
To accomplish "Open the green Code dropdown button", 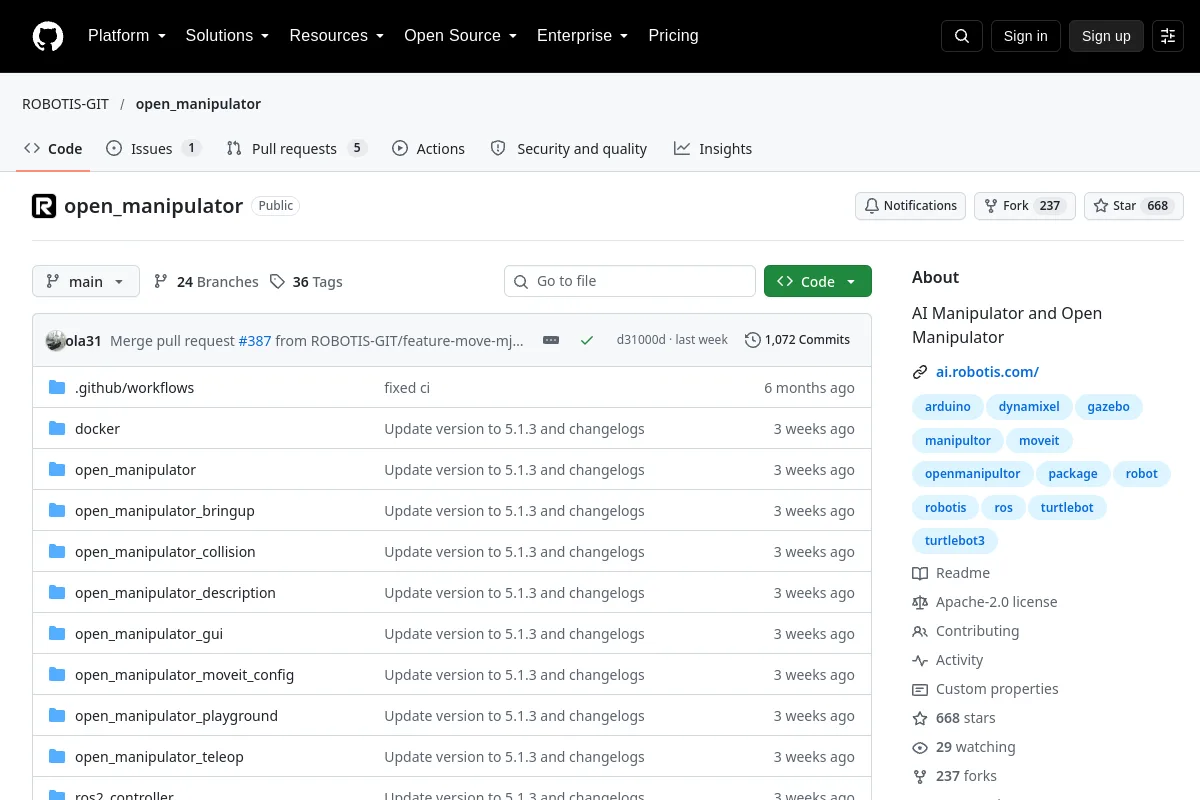I will [818, 282].
